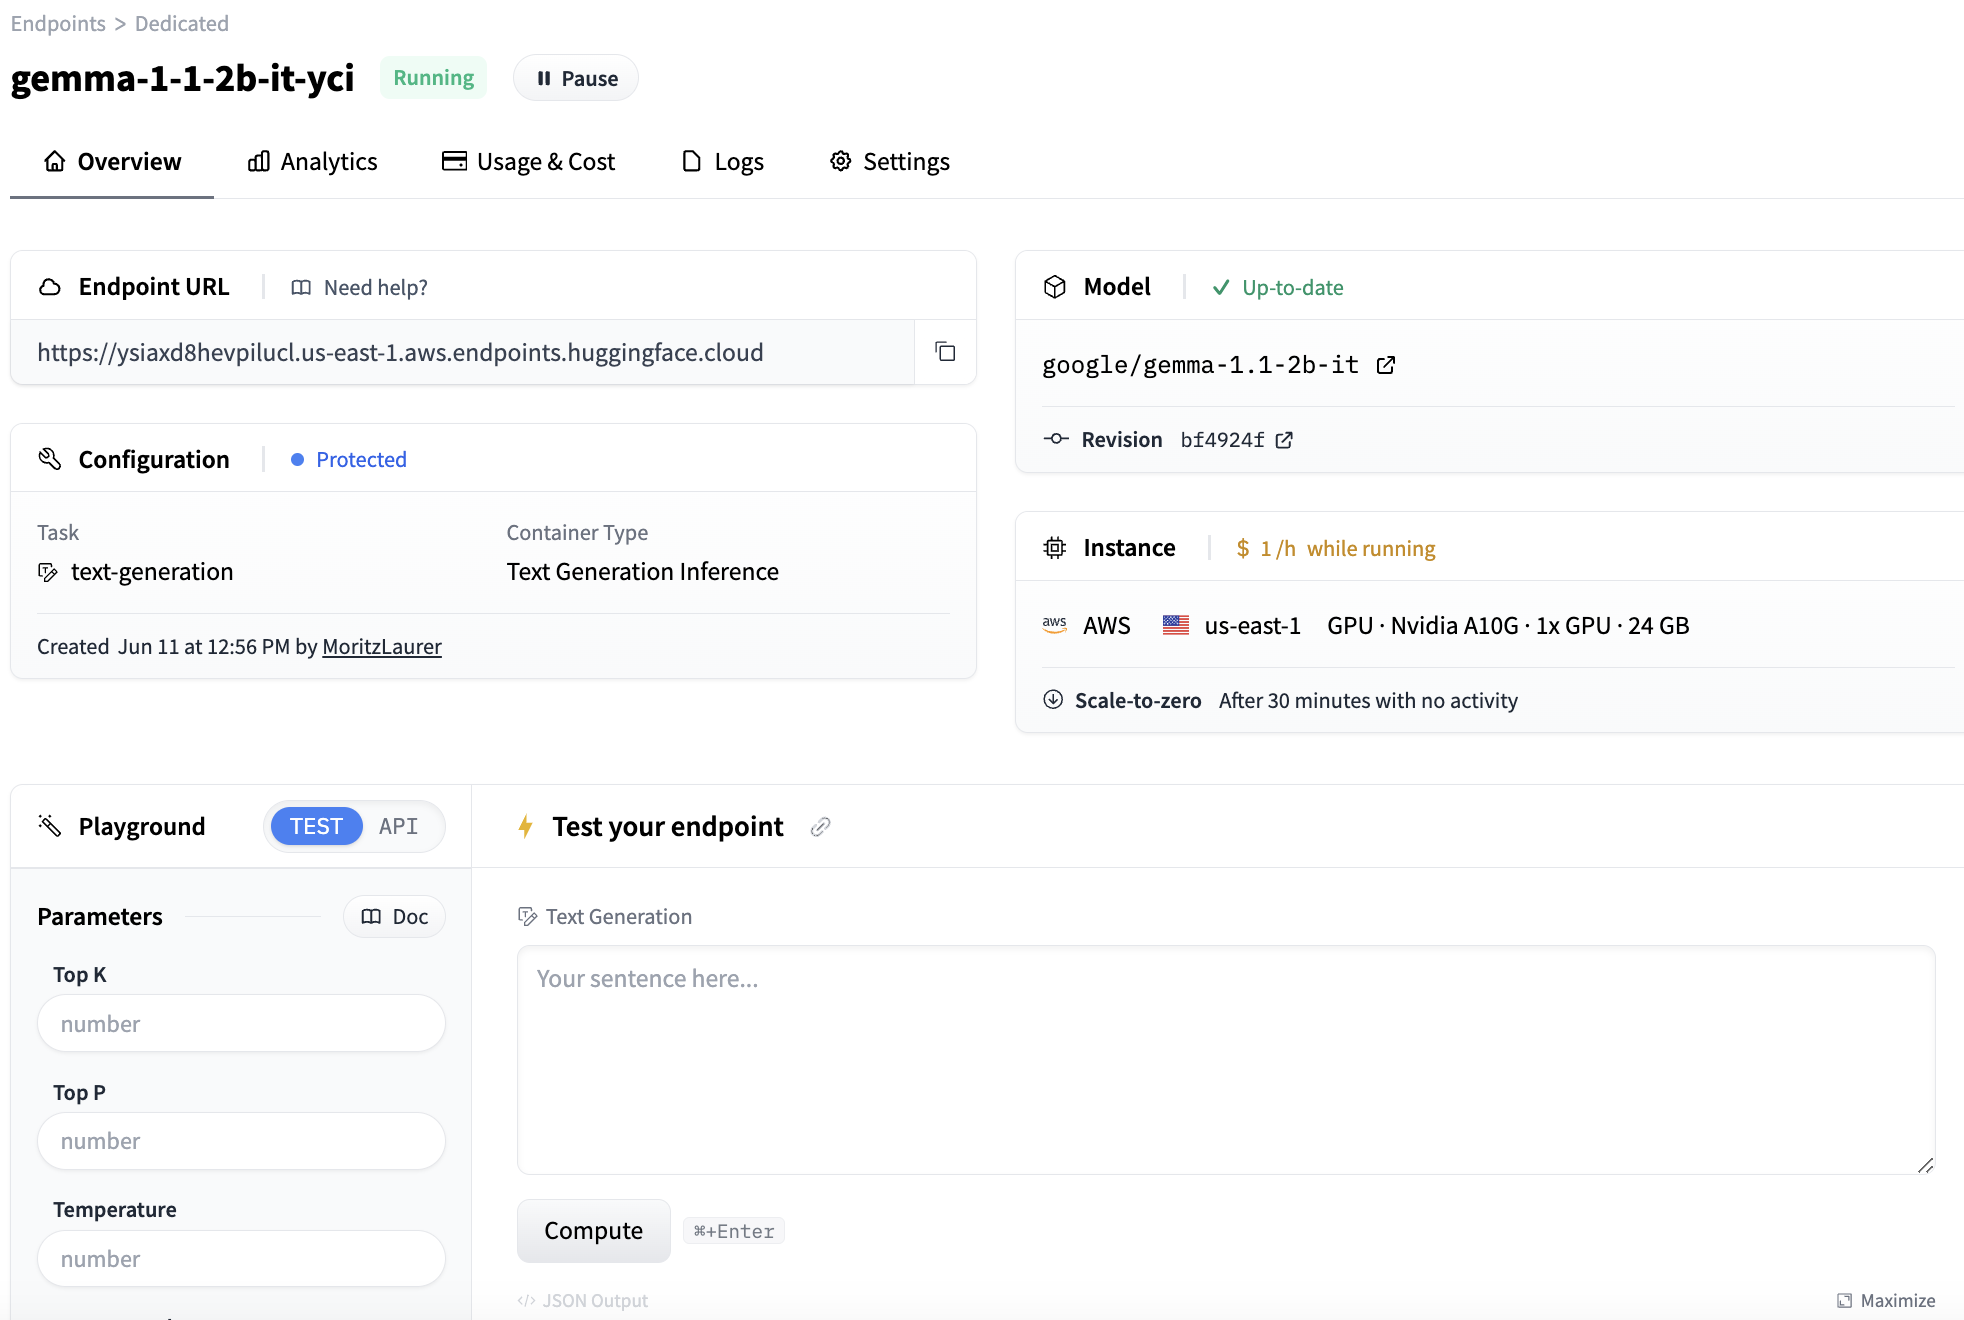Open the Need help? documentation link
This screenshot has width=1964, height=1320.
coord(360,288)
